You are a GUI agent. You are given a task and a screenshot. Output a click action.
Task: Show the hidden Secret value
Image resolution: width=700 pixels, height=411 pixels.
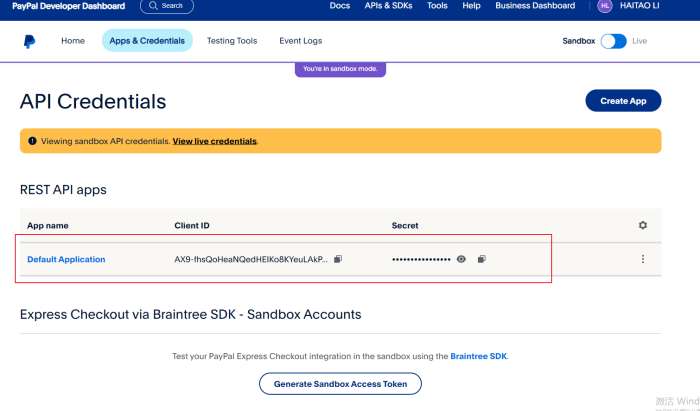(x=461, y=259)
